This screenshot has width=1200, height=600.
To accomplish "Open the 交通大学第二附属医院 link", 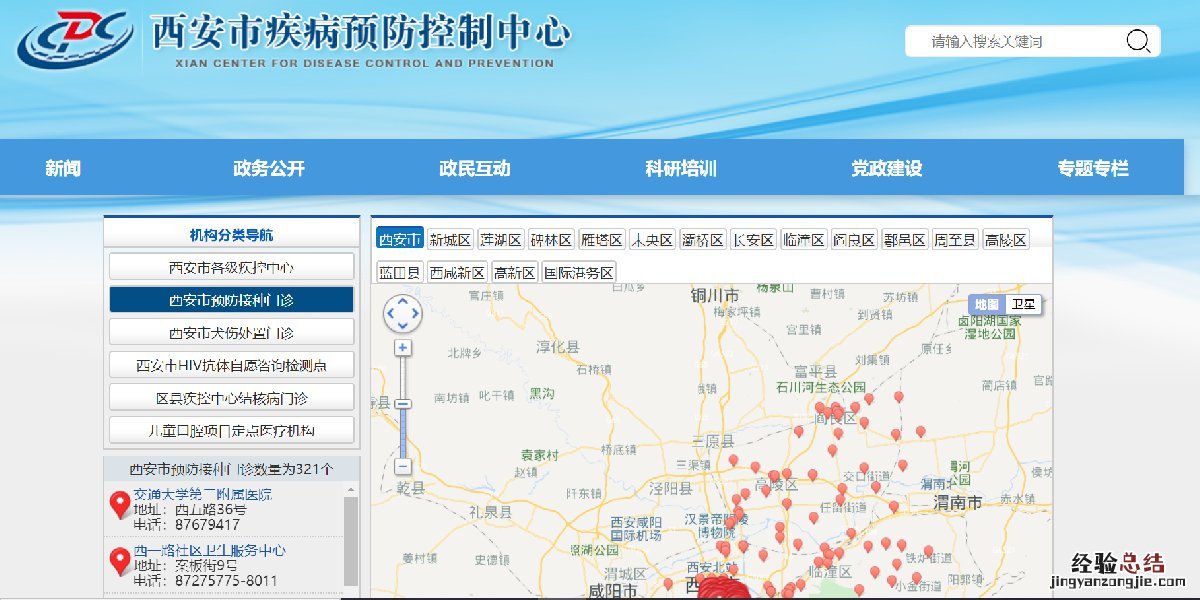I will coord(202,494).
